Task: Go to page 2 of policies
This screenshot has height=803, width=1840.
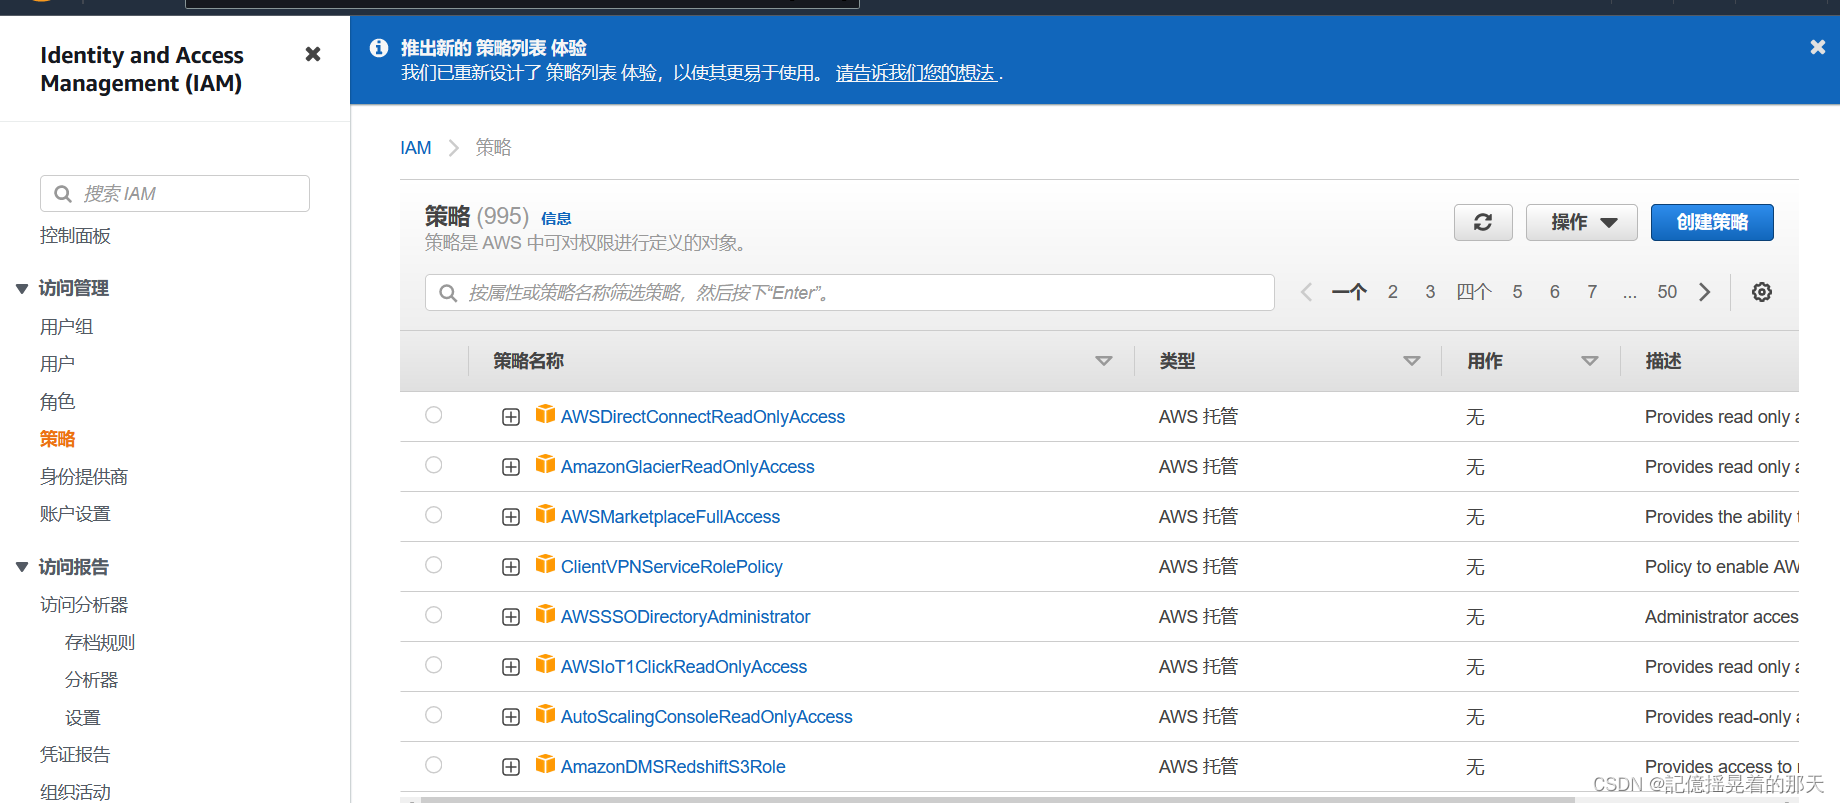Action: [x=1392, y=292]
